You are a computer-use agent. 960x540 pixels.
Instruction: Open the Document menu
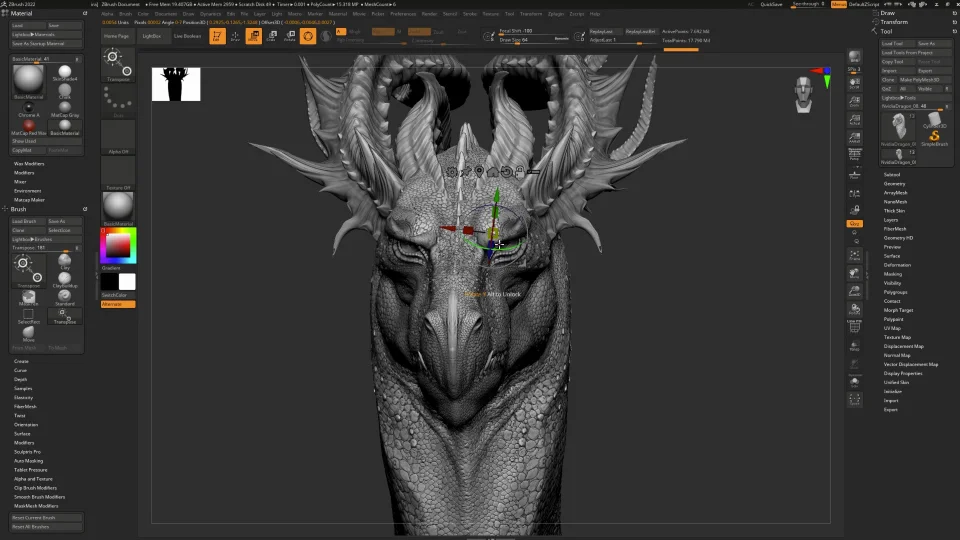(165, 13)
